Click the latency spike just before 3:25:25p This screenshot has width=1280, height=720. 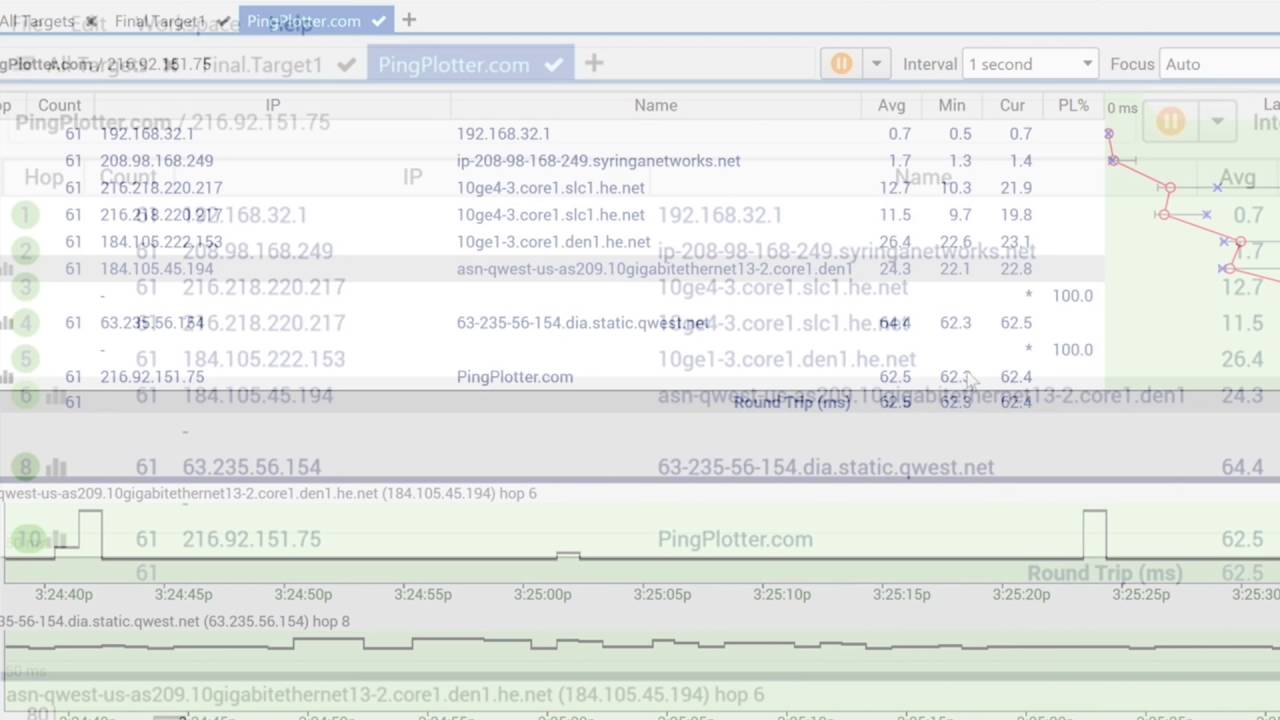(x=1094, y=533)
